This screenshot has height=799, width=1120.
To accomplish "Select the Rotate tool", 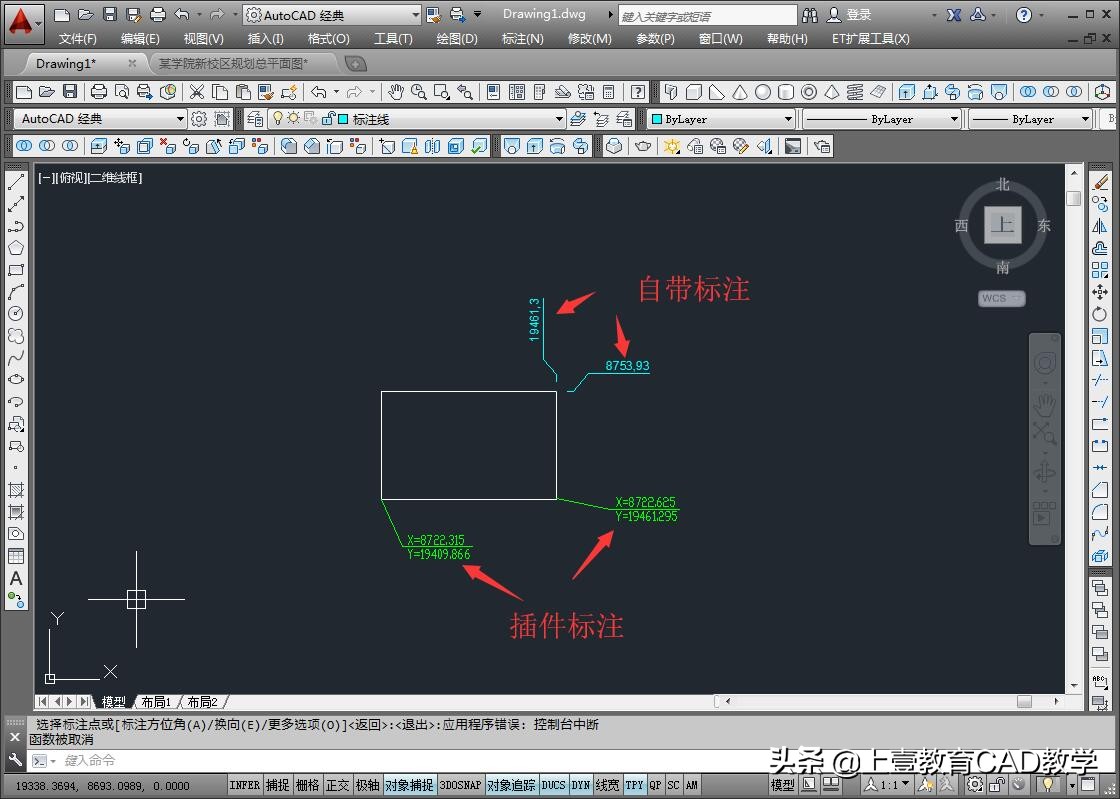I will pyautogui.click(x=1100, y=314).
